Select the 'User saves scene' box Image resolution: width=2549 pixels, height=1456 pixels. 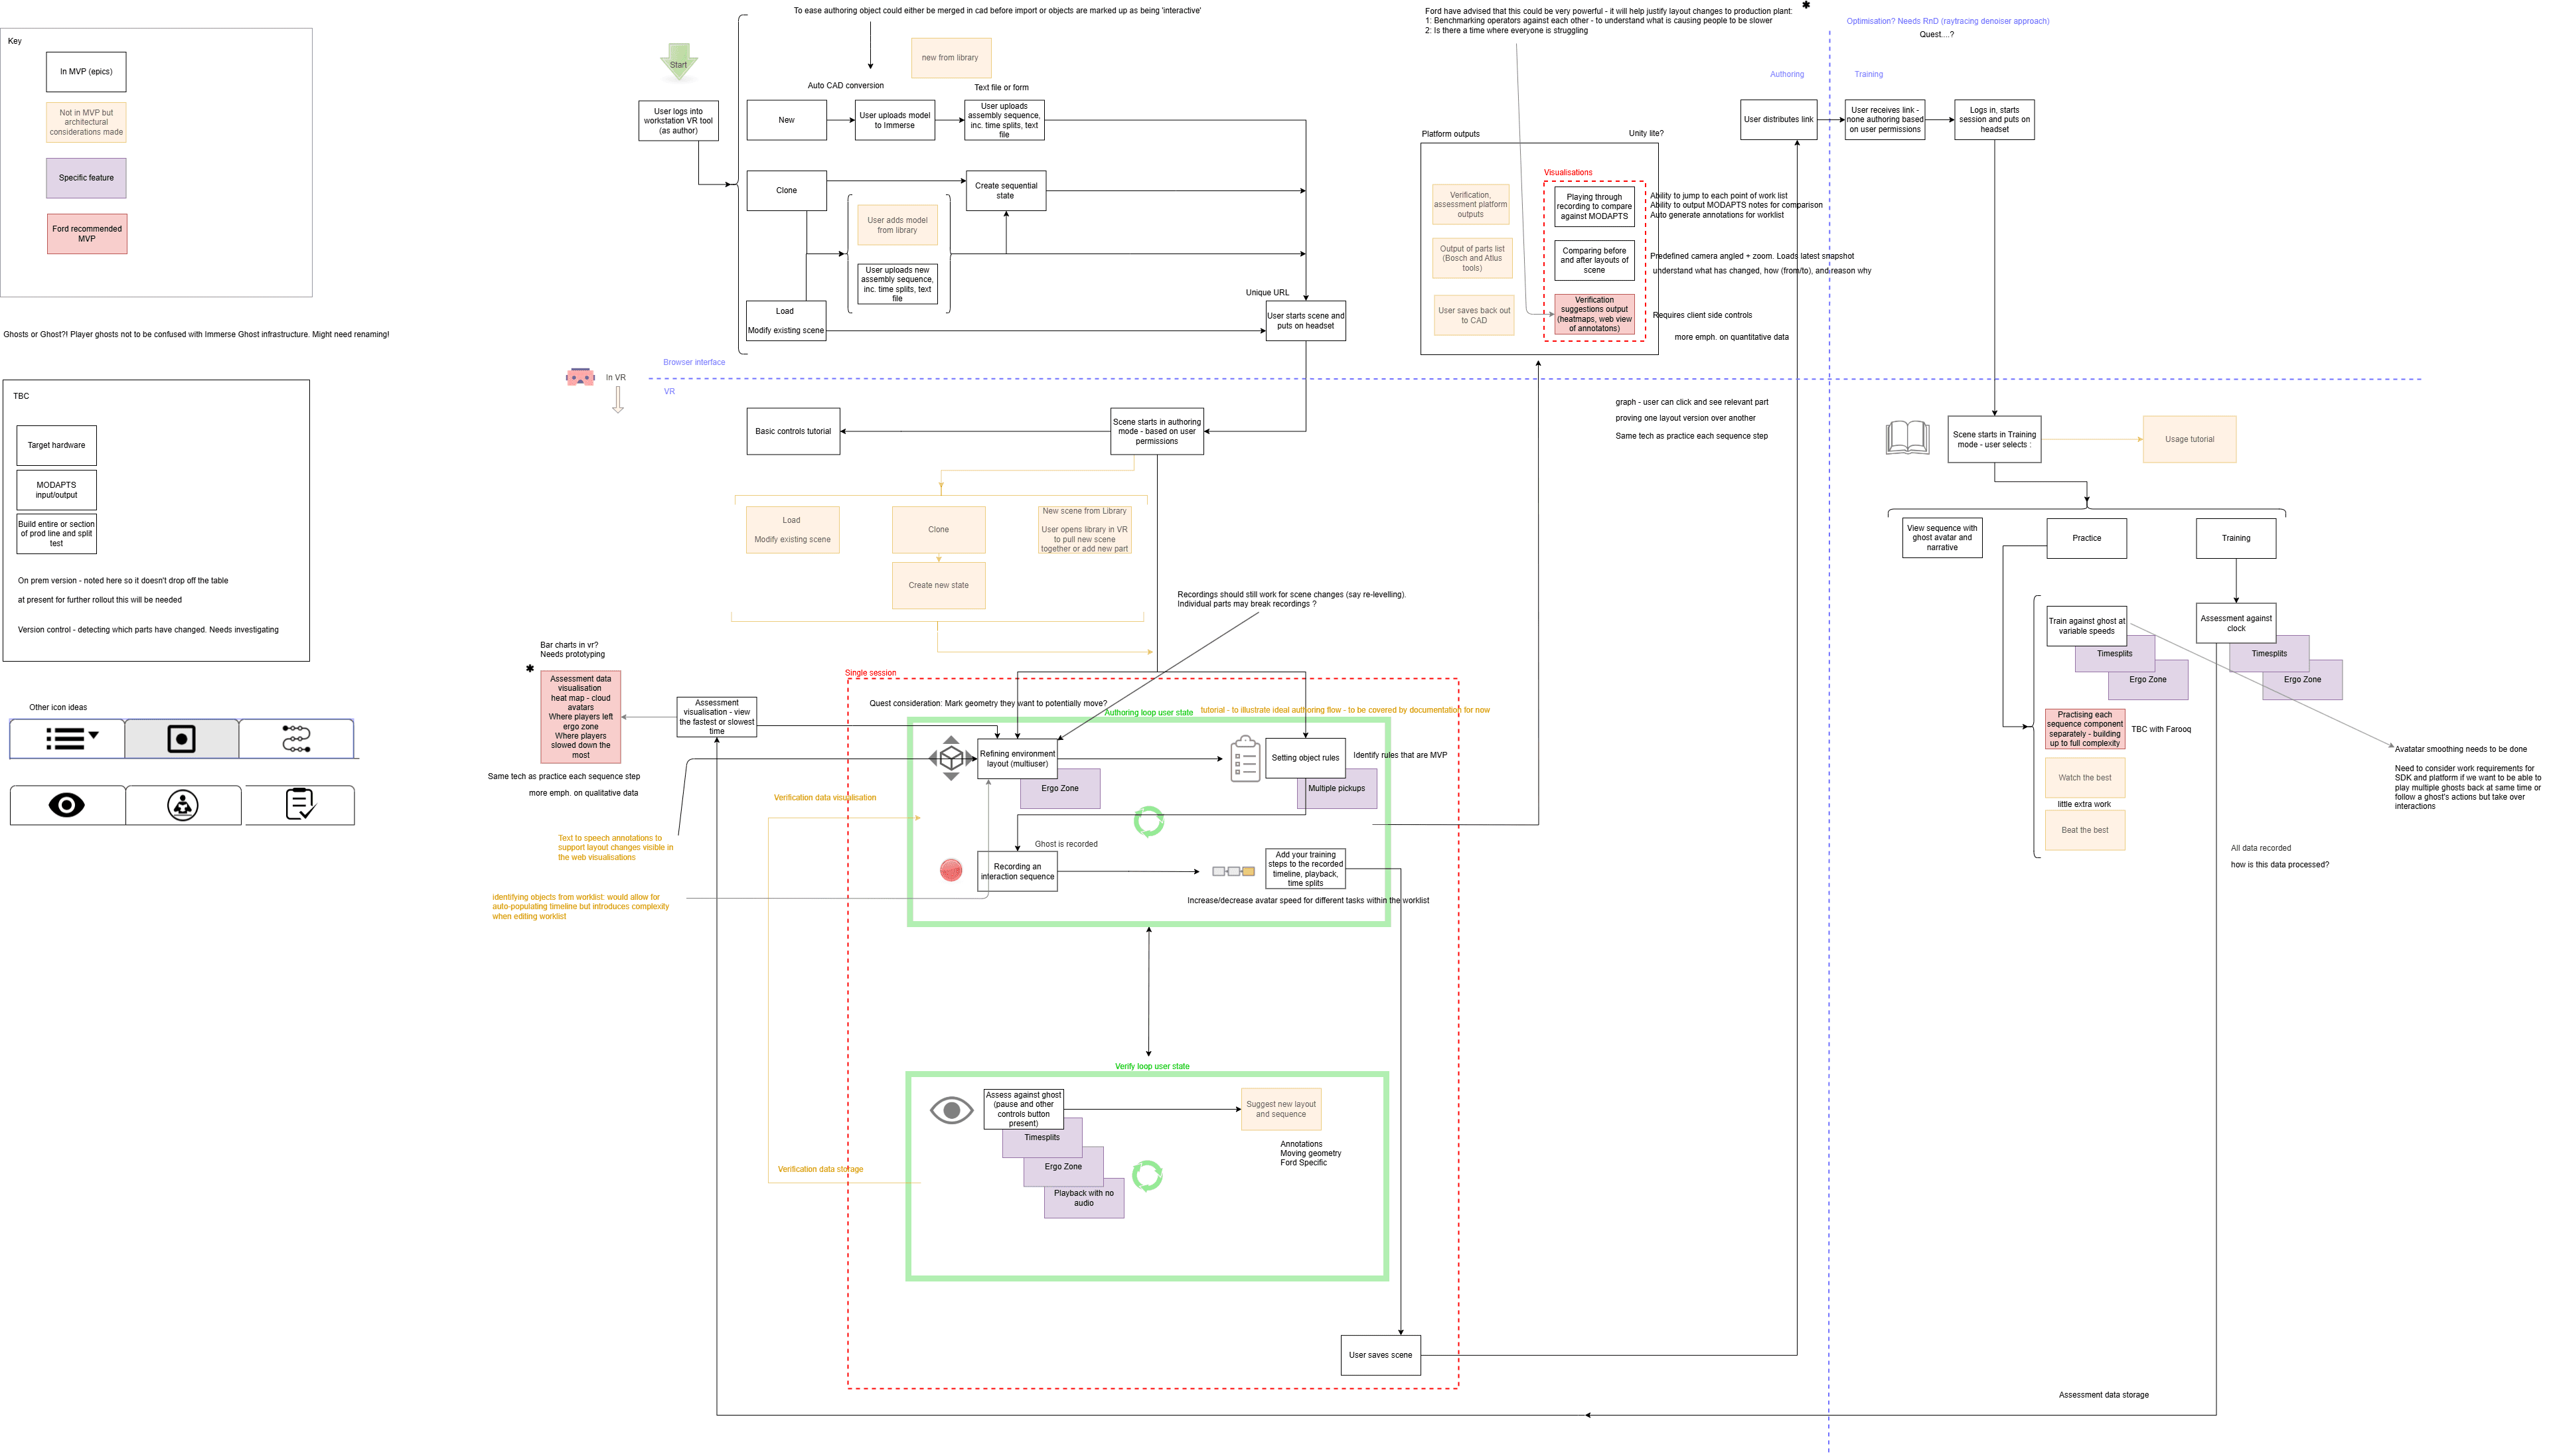[x=1380, y=1355]
